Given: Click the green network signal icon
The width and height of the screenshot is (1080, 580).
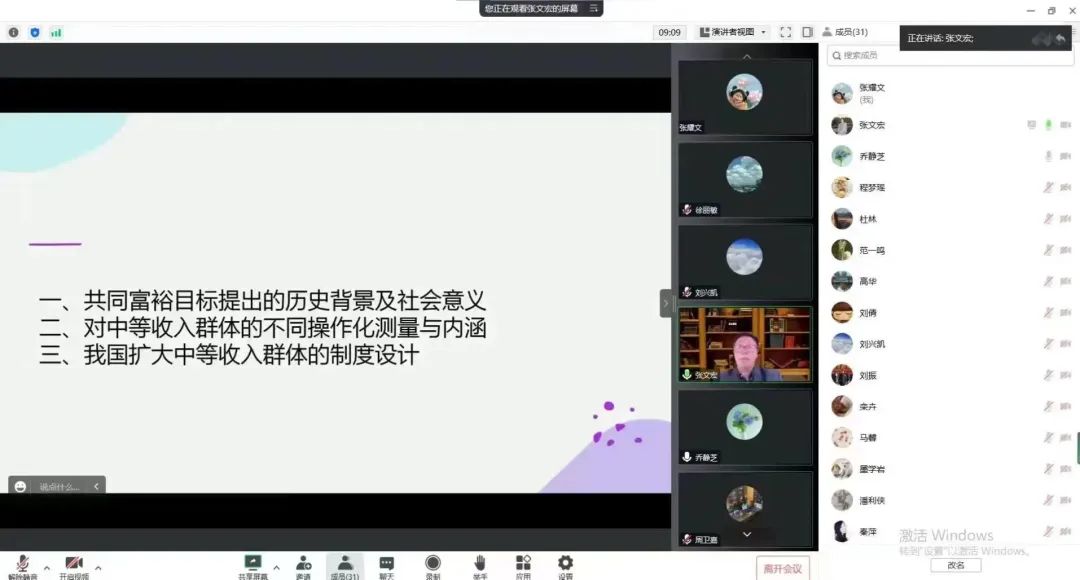Looking at the screenshot, I should (x=56, y=32).
